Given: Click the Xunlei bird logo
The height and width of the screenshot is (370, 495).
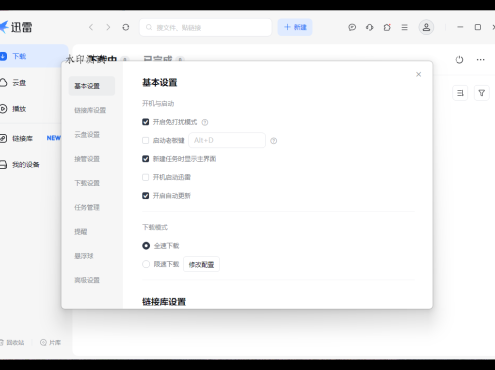Looking at the screenshot, I should coord(4,27).
